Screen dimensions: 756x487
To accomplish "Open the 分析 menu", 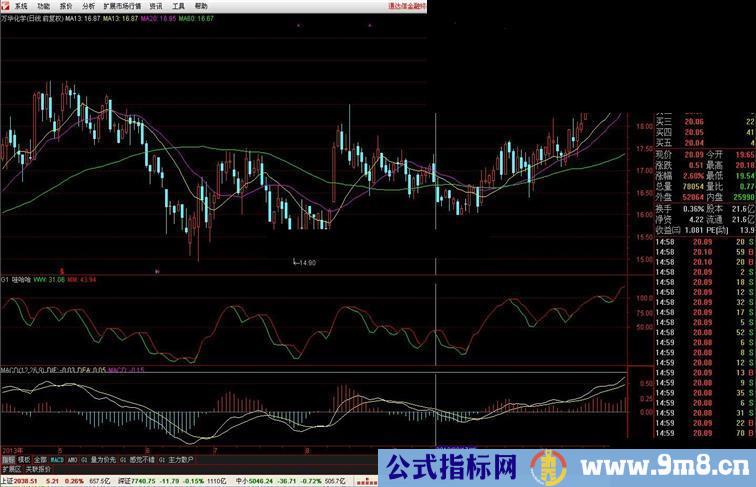I will tap(89, 5).
